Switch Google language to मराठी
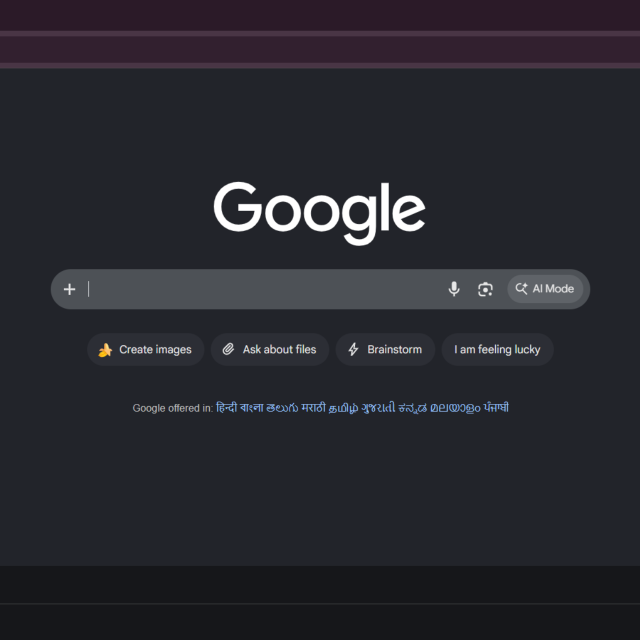 pyautogui.click(x=313, y=408)
